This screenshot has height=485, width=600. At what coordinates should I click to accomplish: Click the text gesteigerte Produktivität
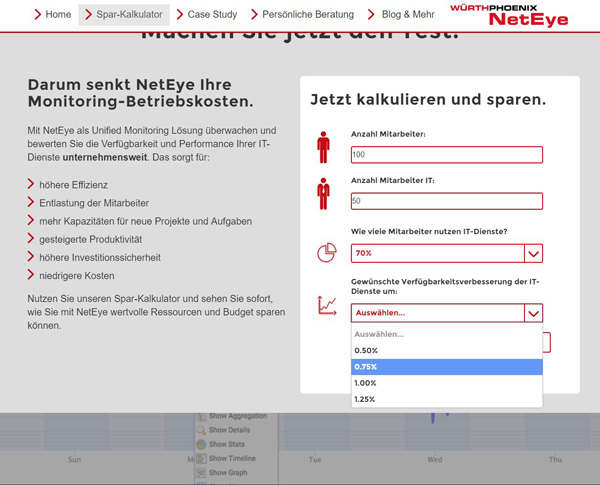pos(90,240)
